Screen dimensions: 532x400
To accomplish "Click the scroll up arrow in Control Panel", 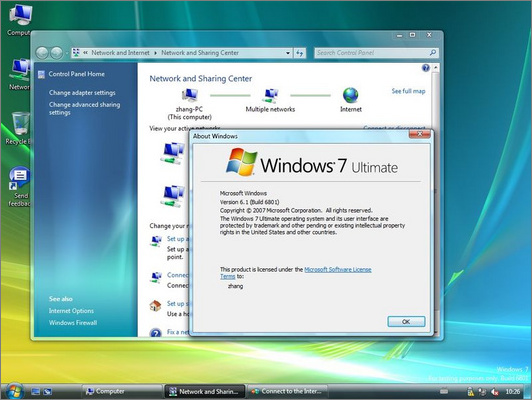I will point(436,68).
